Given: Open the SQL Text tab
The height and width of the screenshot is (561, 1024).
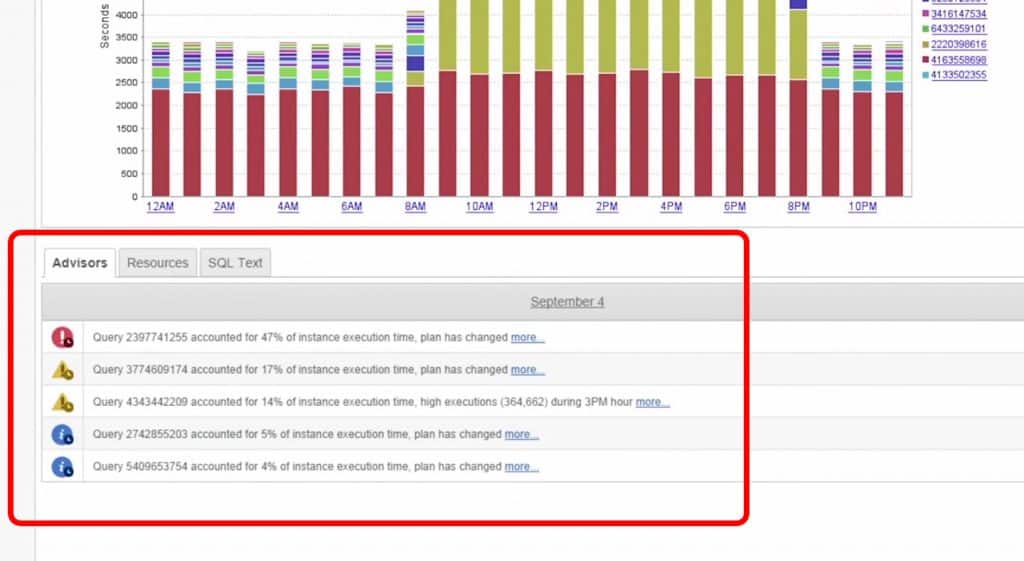Looking at the screenshot, I should 235,263.
